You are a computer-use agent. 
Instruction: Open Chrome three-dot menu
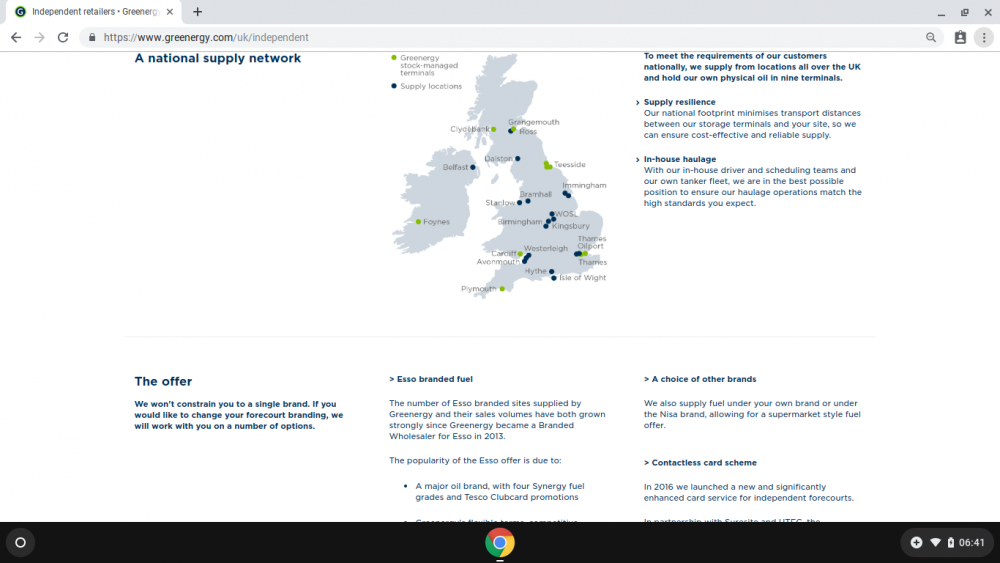pyautogui.click(x=984, y=38)
